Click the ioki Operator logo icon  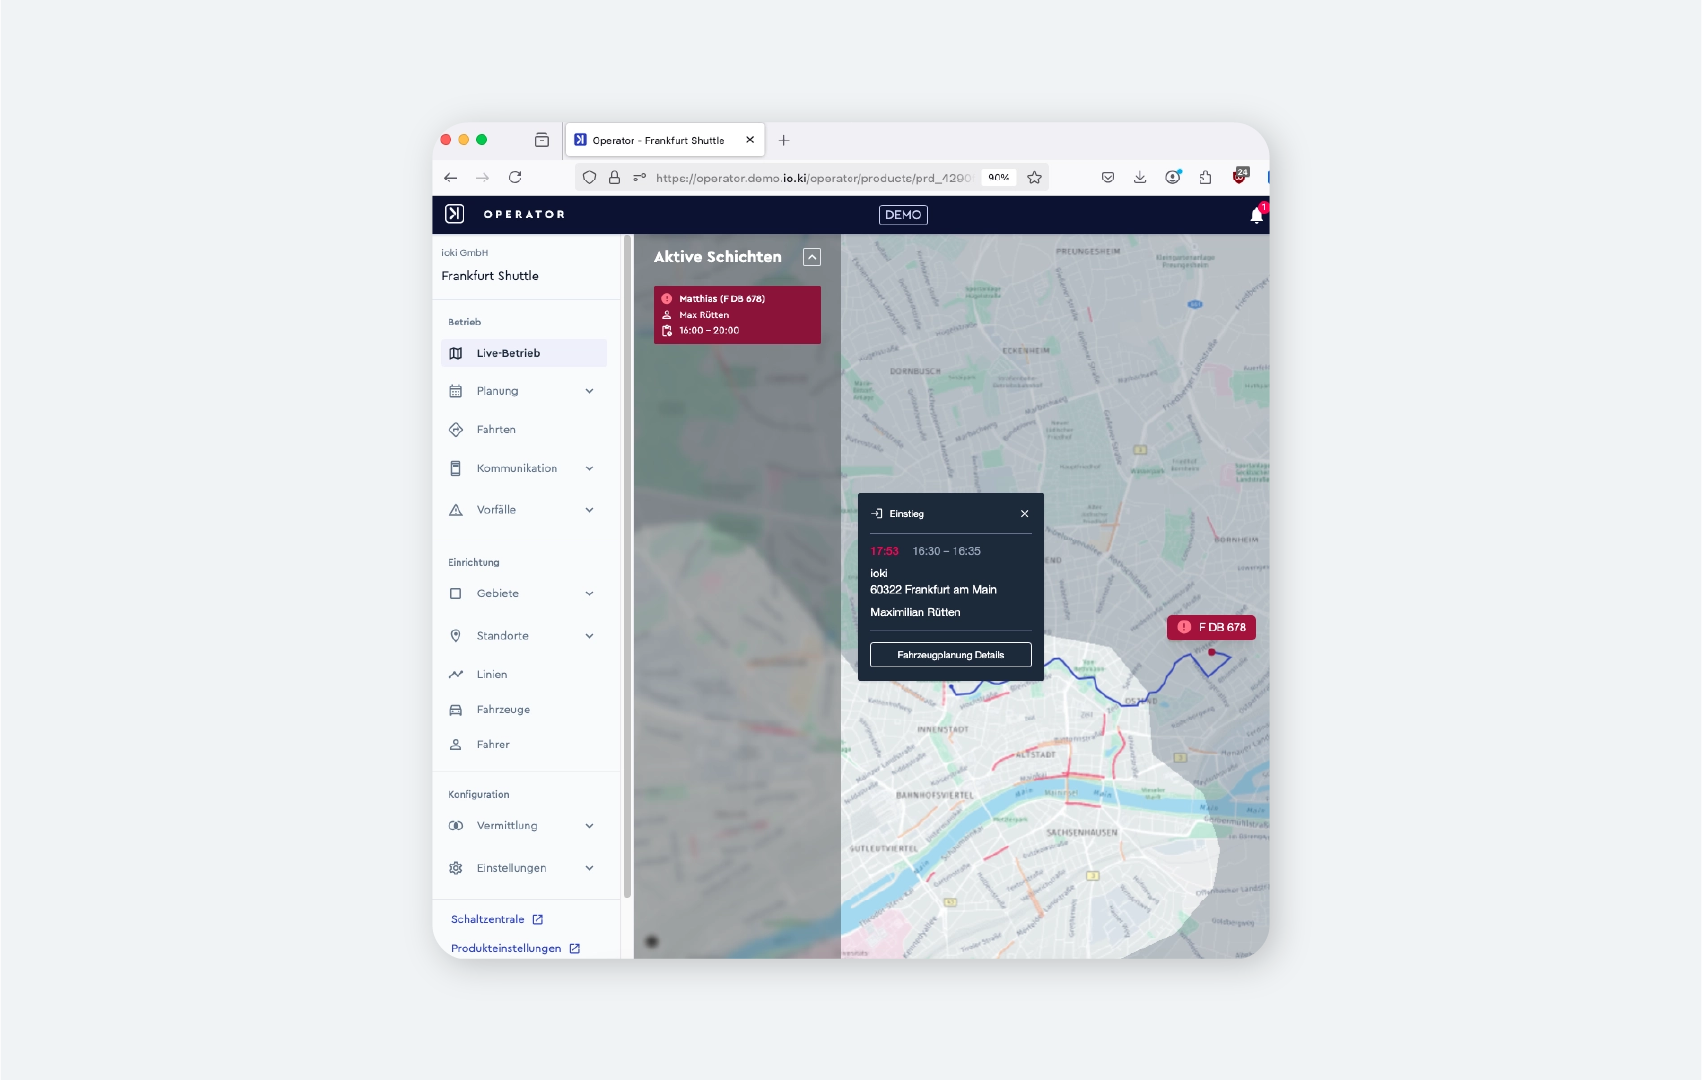click(x=454, y=214)
